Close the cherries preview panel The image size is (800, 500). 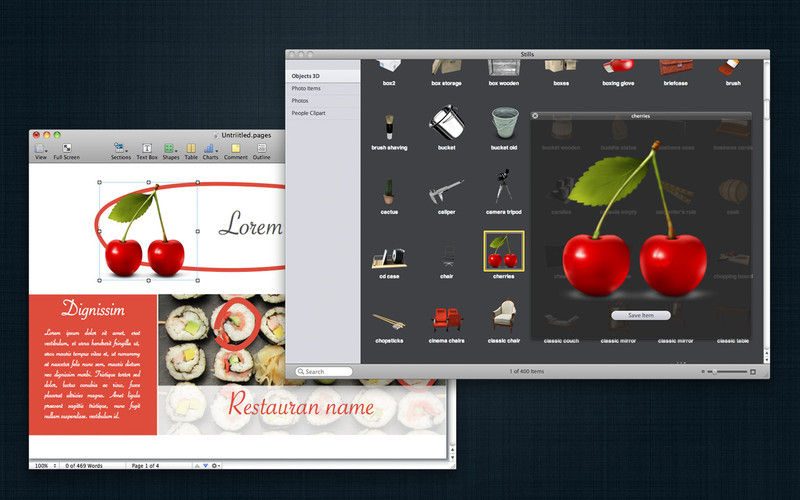[535, 116]
